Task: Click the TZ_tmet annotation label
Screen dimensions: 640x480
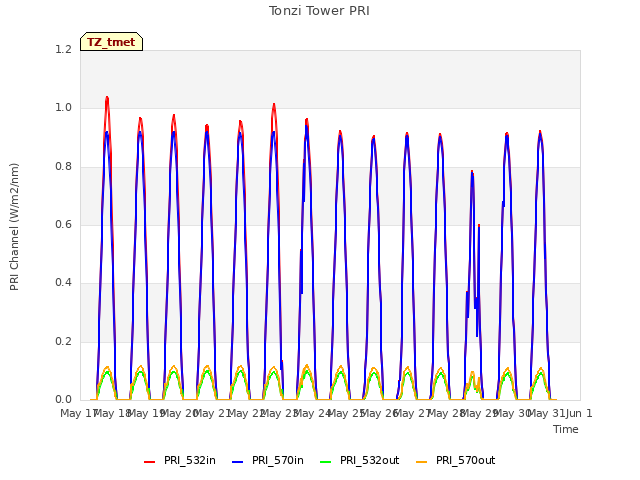Action: pos(111,42)
